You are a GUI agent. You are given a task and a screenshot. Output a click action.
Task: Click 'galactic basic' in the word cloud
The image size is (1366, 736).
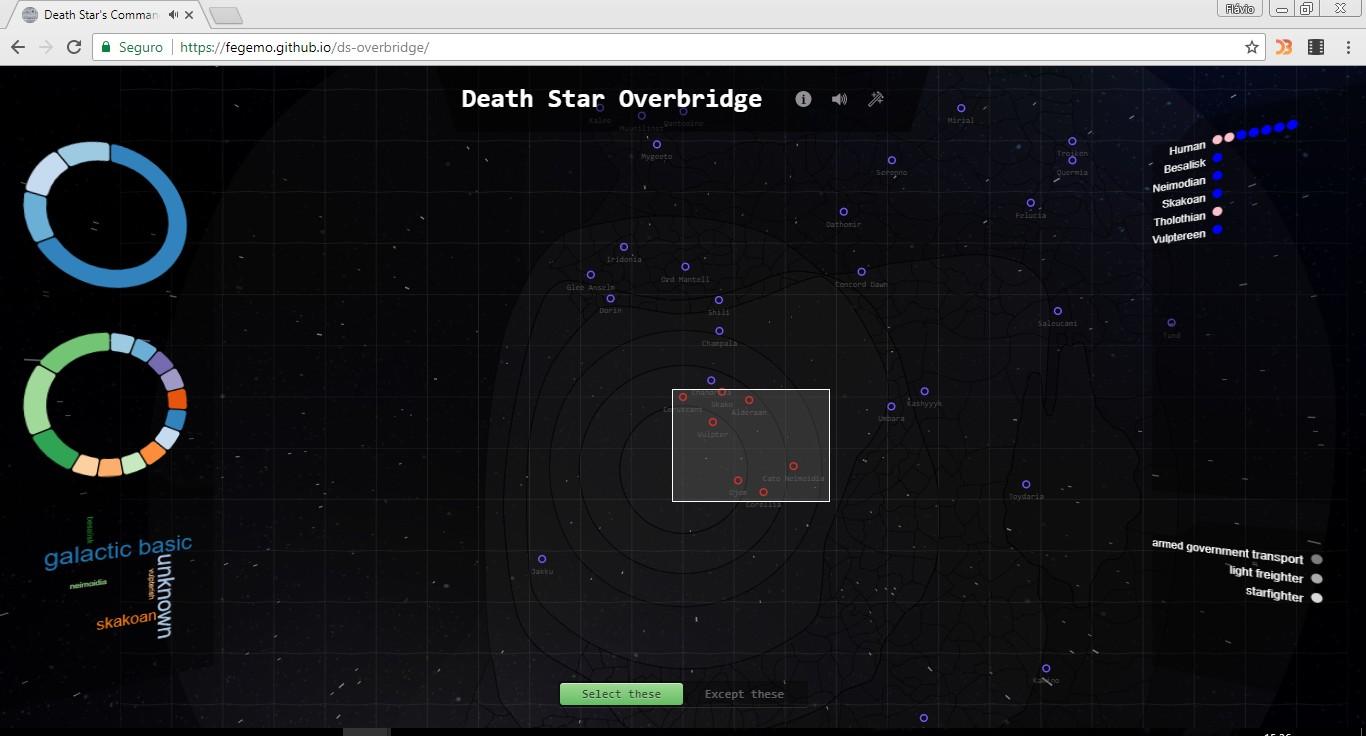coord(117,551)
